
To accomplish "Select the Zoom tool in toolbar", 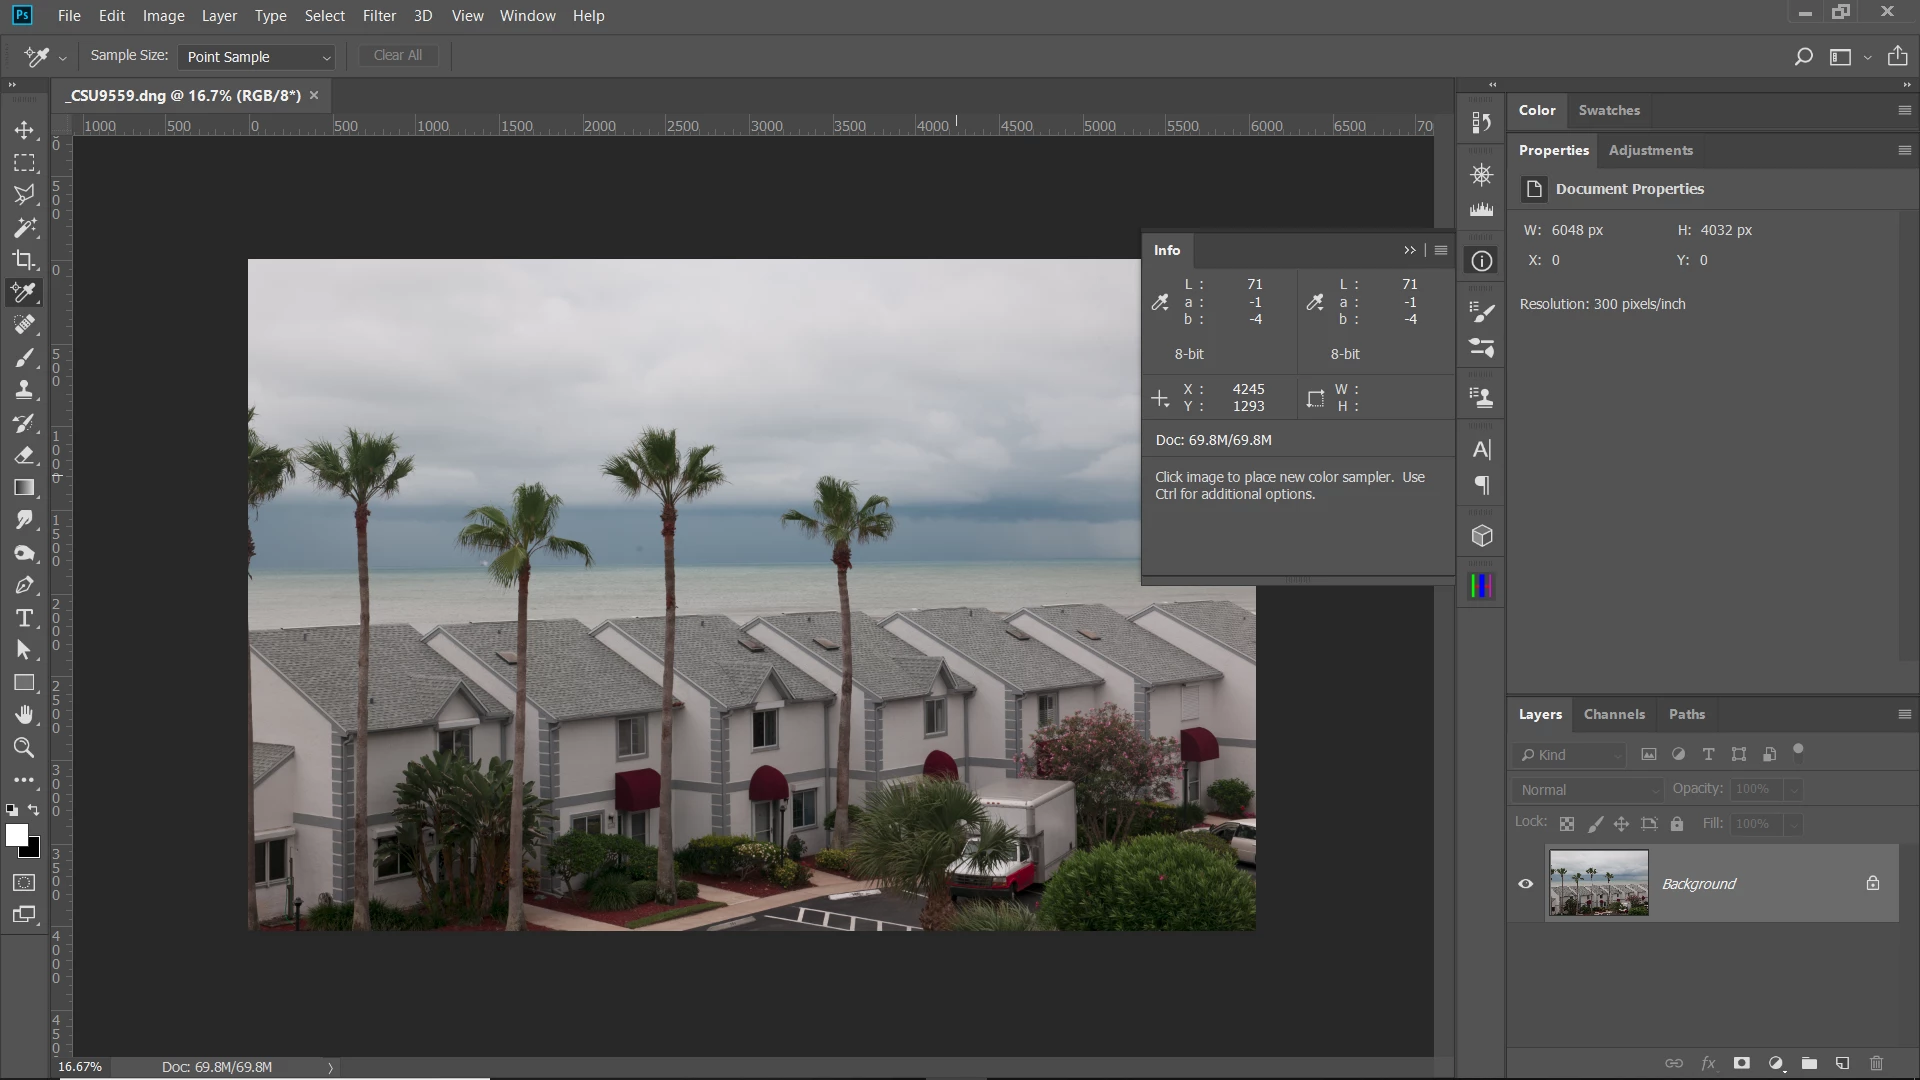I will [24, 748].
